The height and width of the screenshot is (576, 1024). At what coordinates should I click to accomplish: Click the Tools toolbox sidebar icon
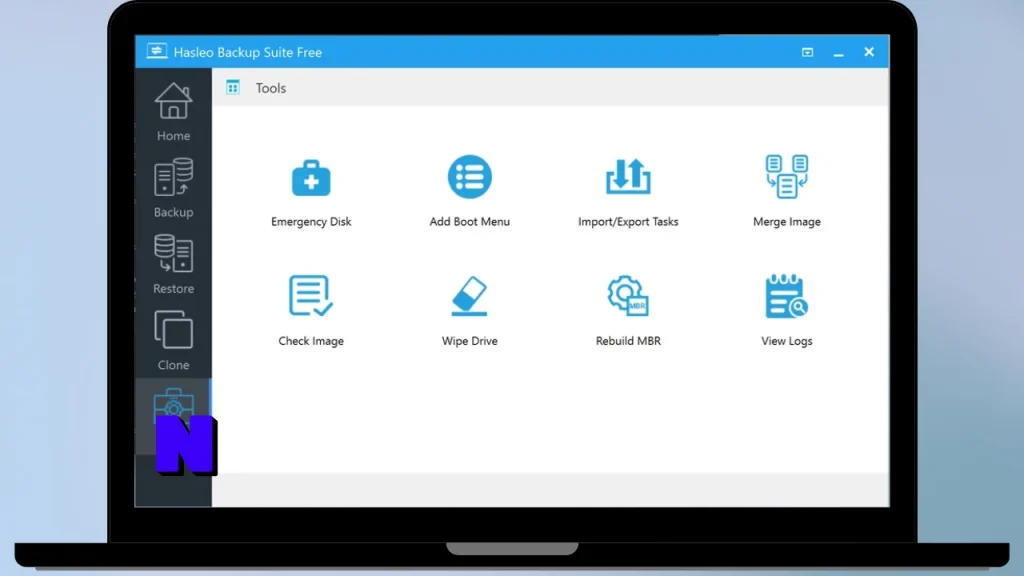(x=173, y=405)
